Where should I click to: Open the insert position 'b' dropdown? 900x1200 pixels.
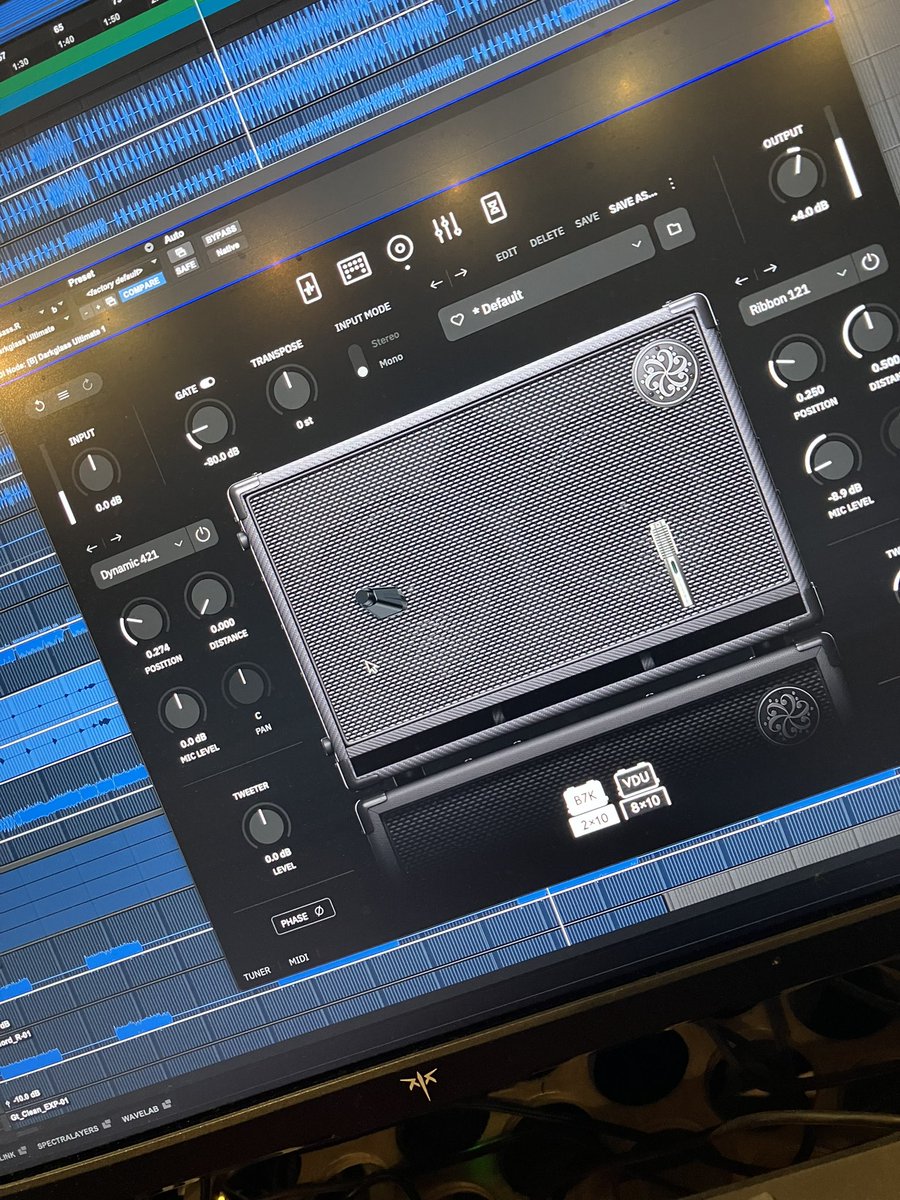(56, 309)
